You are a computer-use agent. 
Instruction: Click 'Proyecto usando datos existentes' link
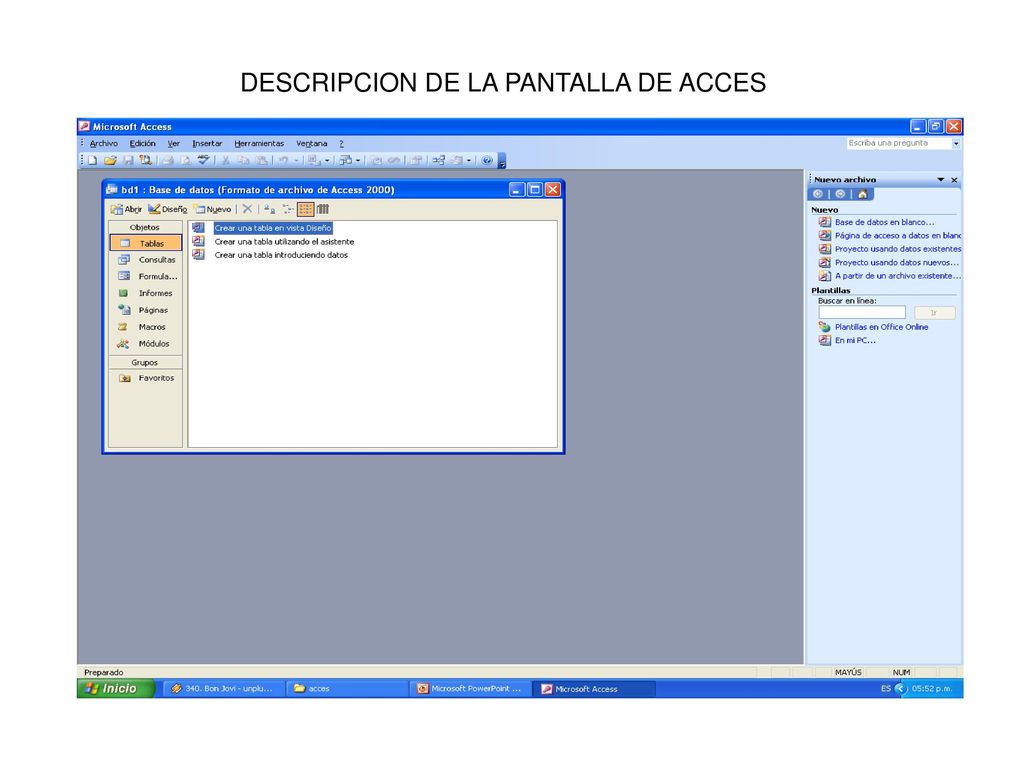coord(897,249)
